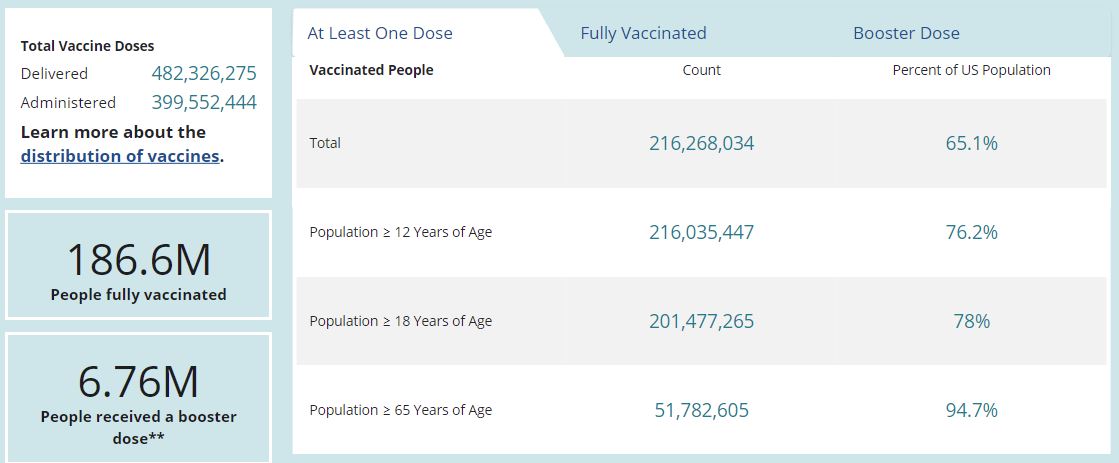The height and width of the screenshot is (463, 1119).
Task: Click the 51,782,605 count value
Action: point(701,410)
